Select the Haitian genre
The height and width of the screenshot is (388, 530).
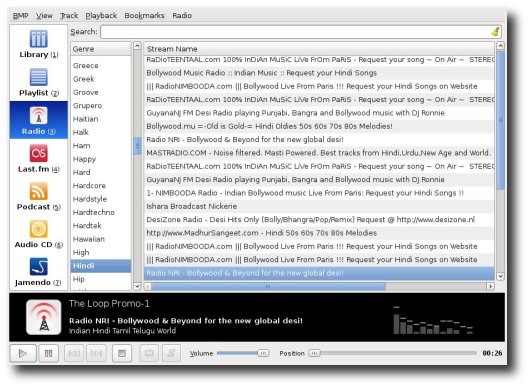101,119
